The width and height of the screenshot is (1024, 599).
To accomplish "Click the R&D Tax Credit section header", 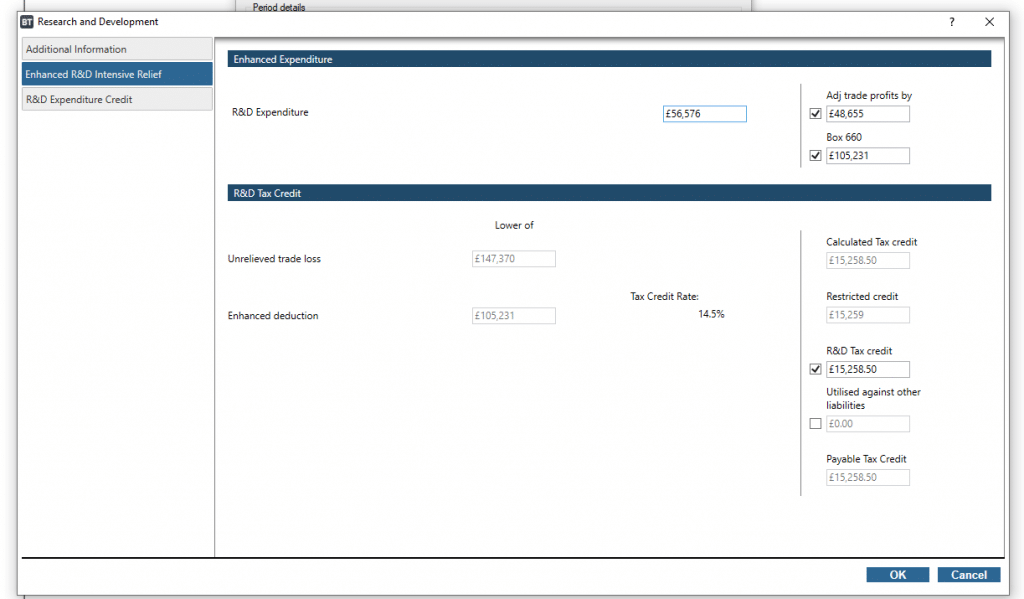I will [x=609, y=193].
